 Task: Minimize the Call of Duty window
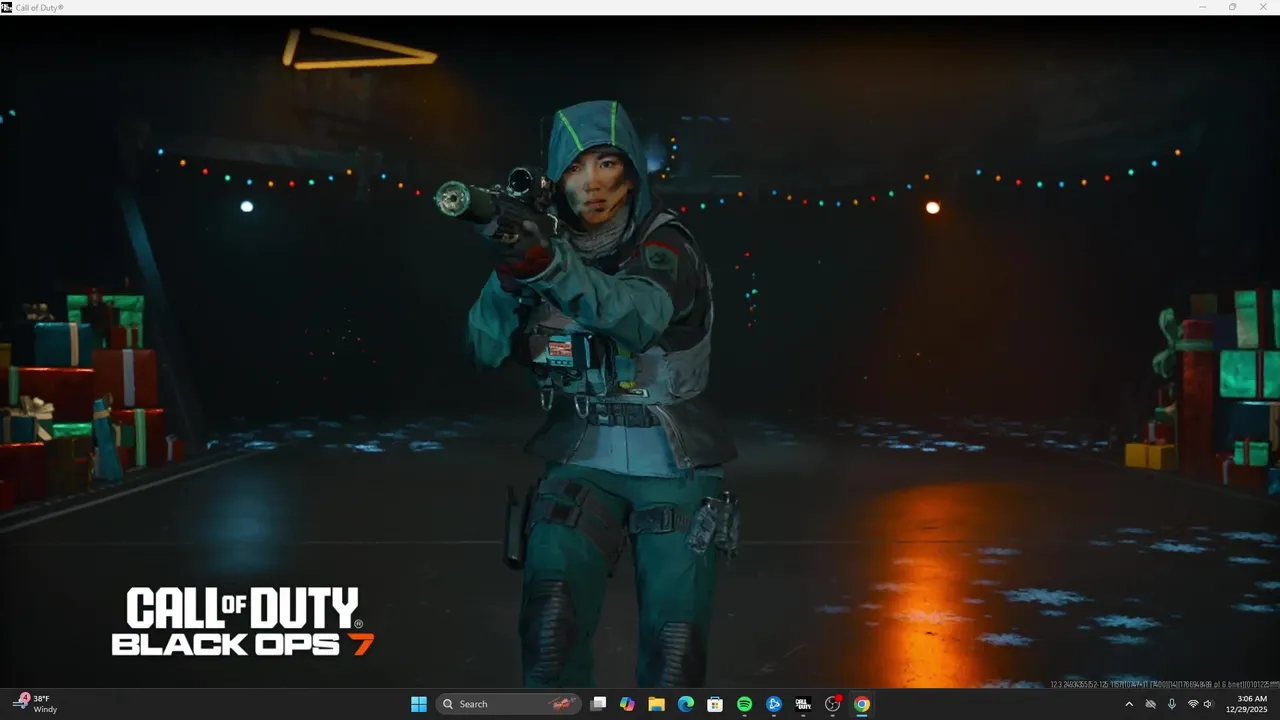(1203, 7)
